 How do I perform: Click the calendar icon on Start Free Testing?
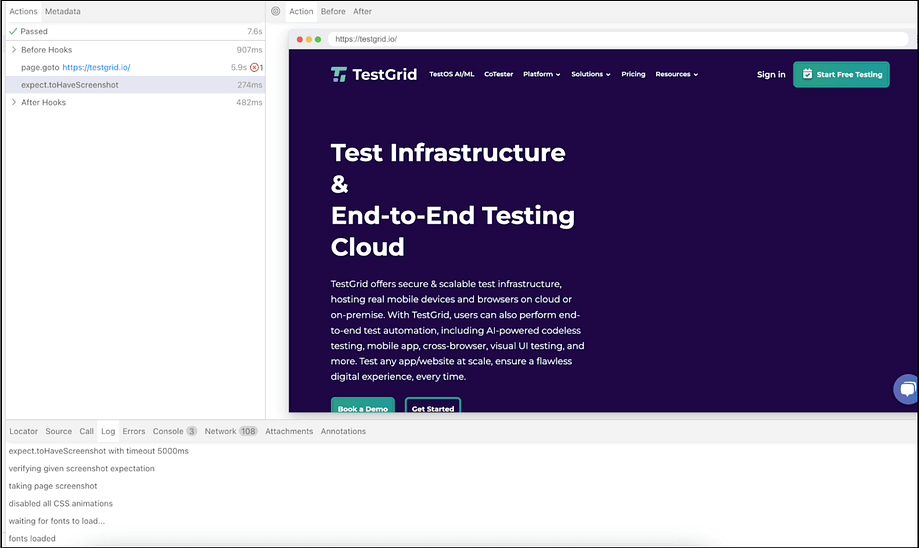(x=807, y=74)
